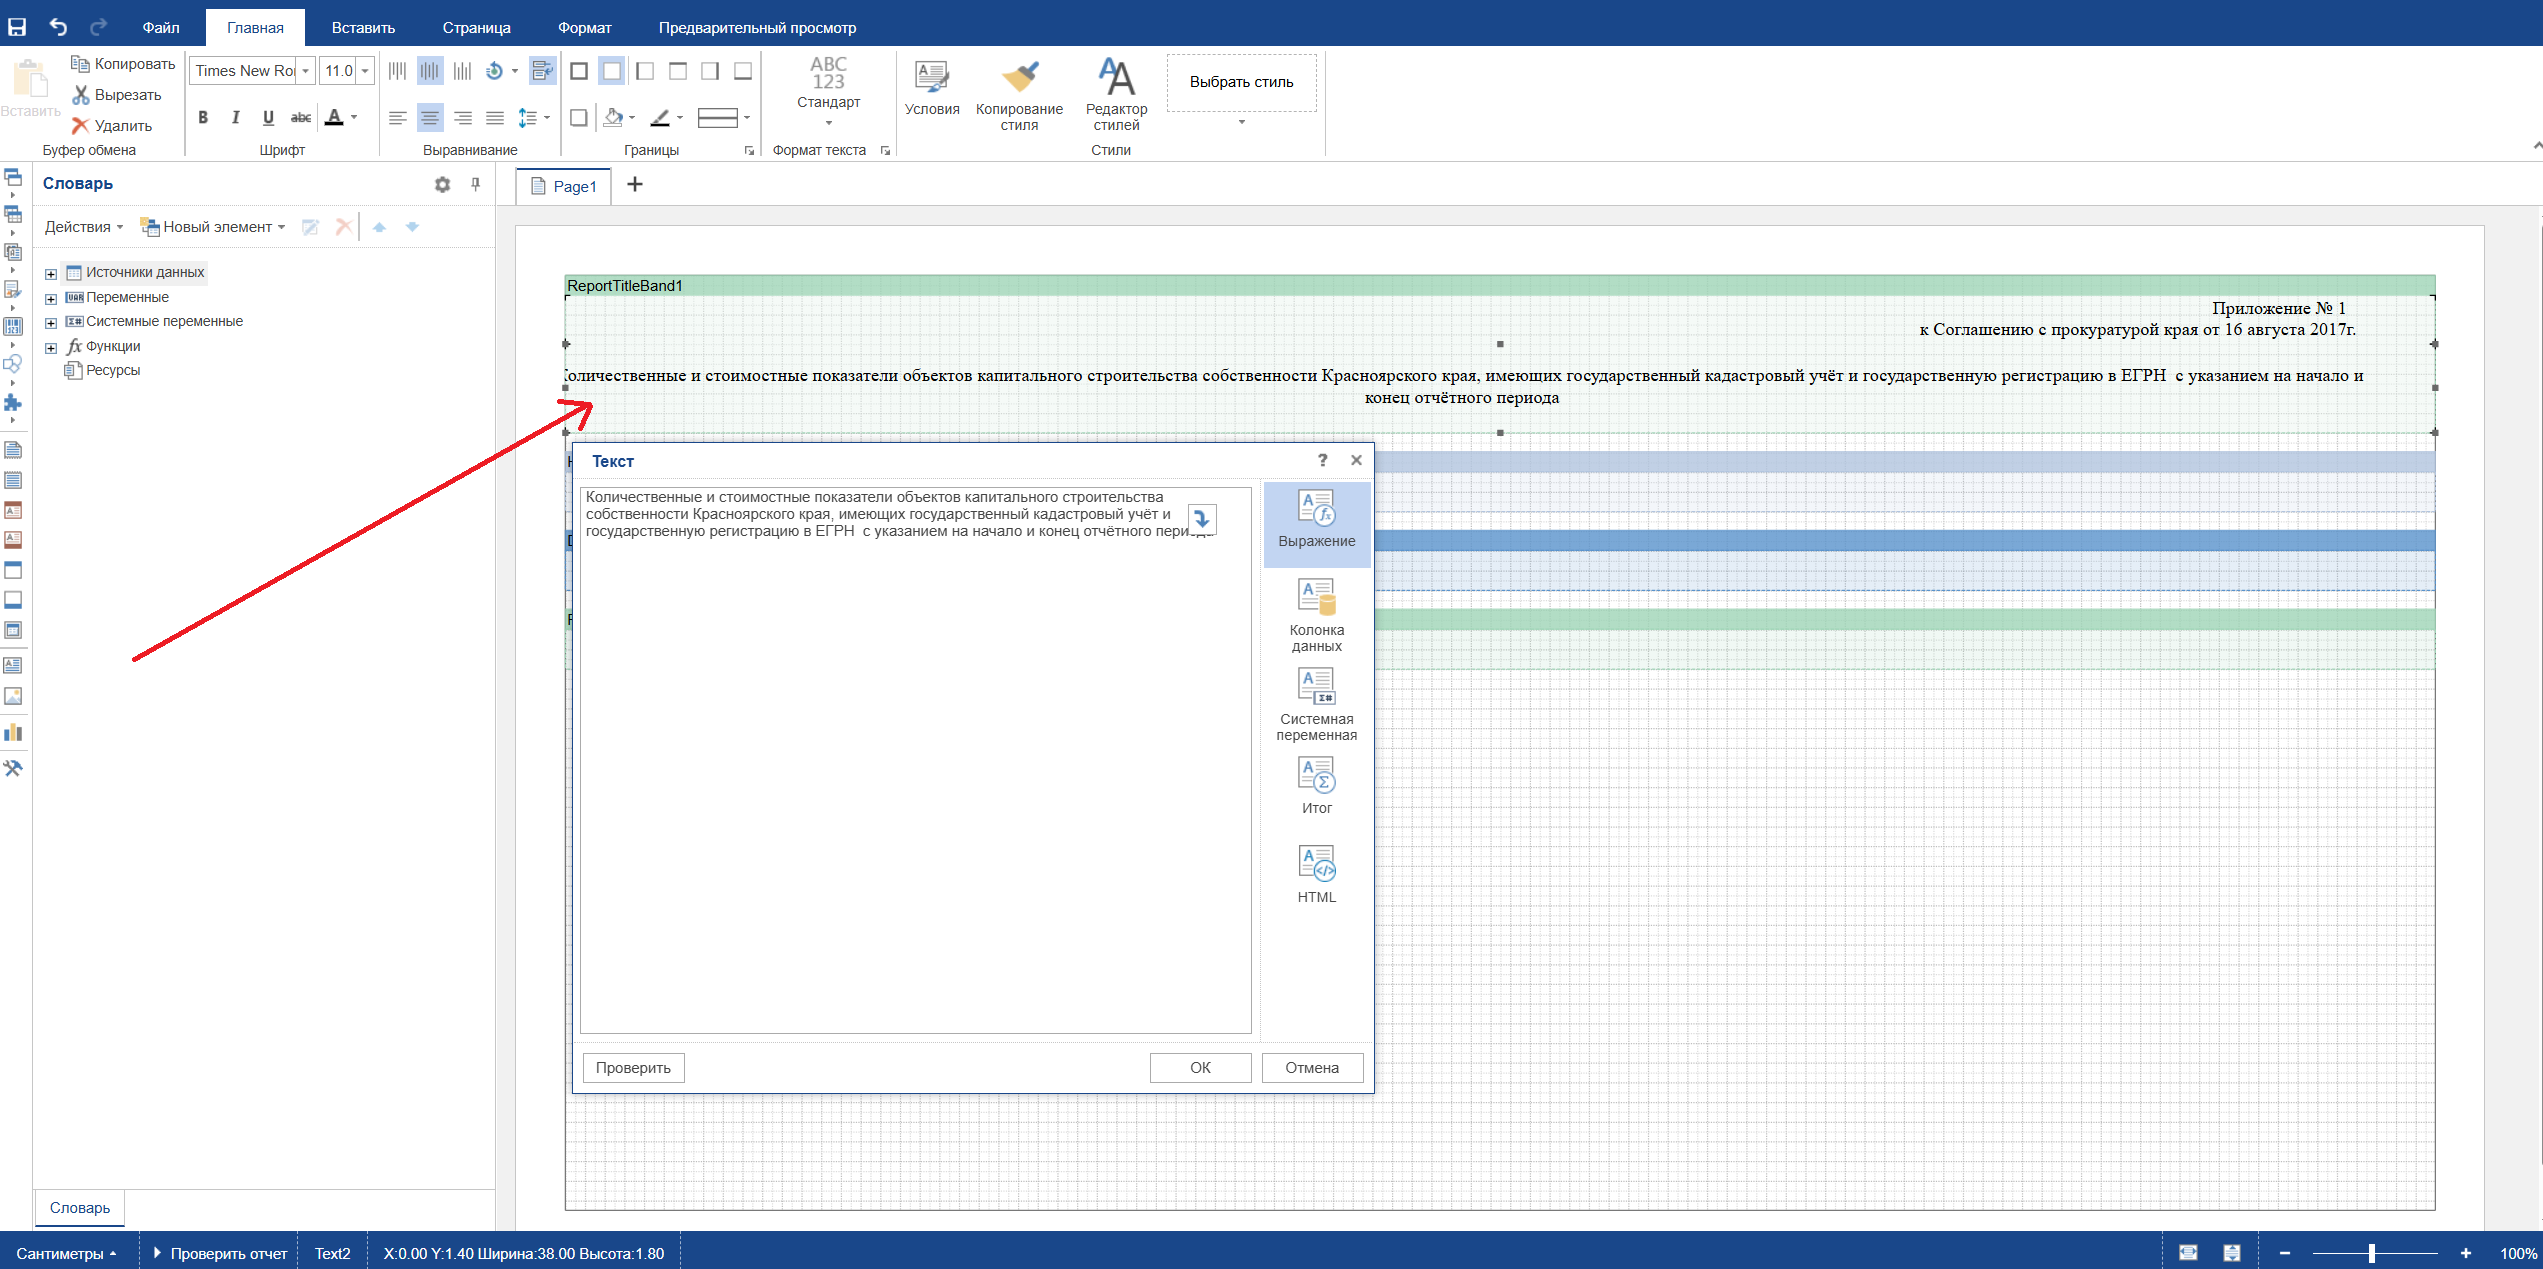This screenshot has height=1269, width=2543.
Task: Open the line spacing dropdown
Action: click(546, 118)
